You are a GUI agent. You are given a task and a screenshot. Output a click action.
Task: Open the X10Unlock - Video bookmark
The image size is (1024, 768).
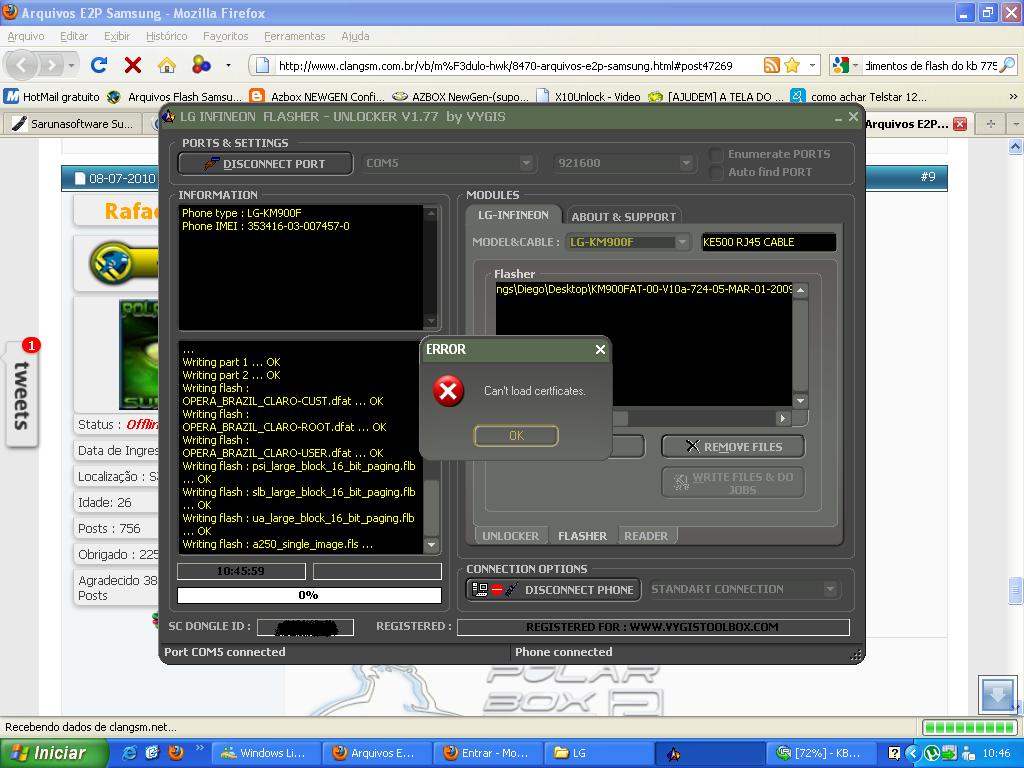[588, 97]
